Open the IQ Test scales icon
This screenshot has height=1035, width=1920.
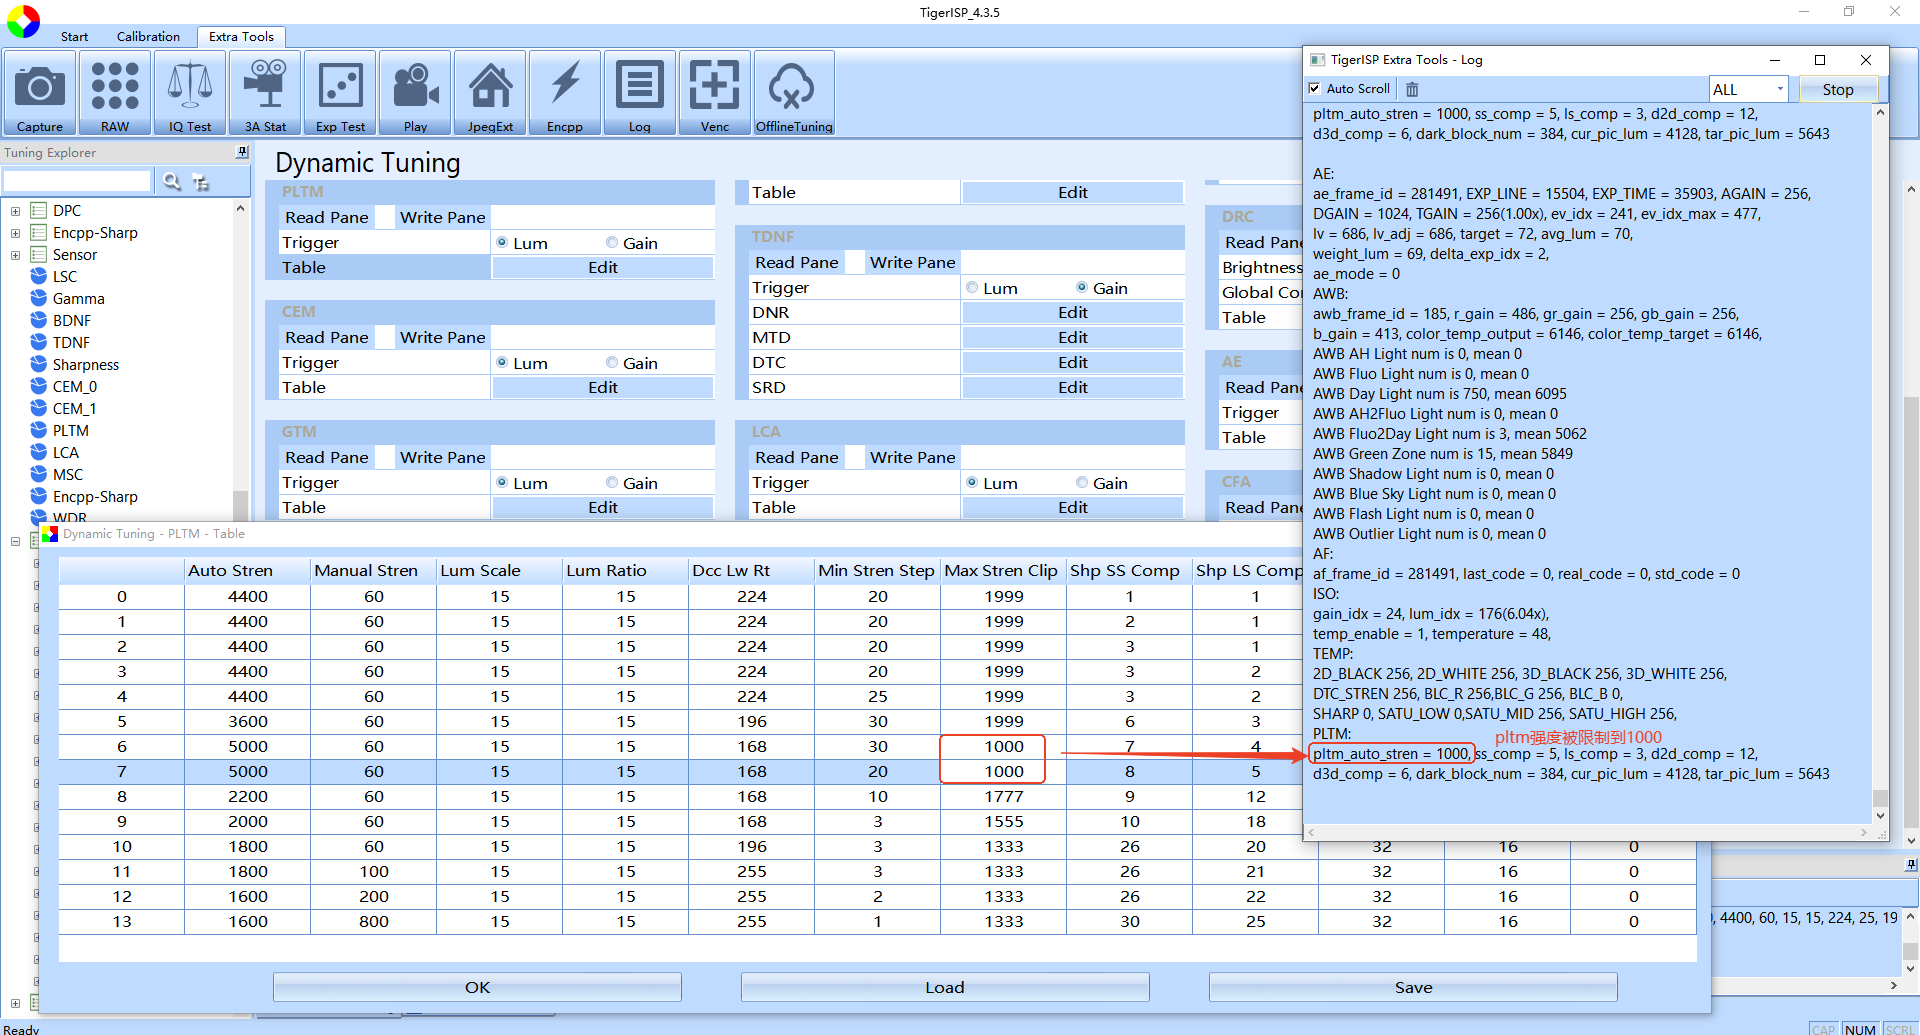pos(190,93)
